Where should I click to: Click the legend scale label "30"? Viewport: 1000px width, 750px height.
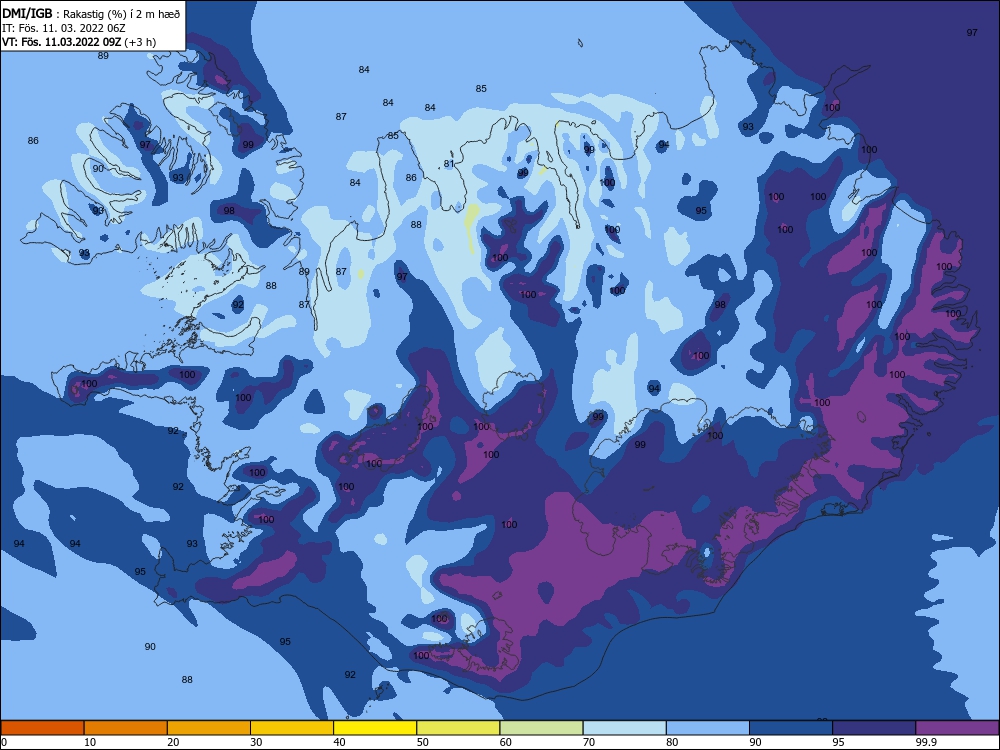pos(256,742)
